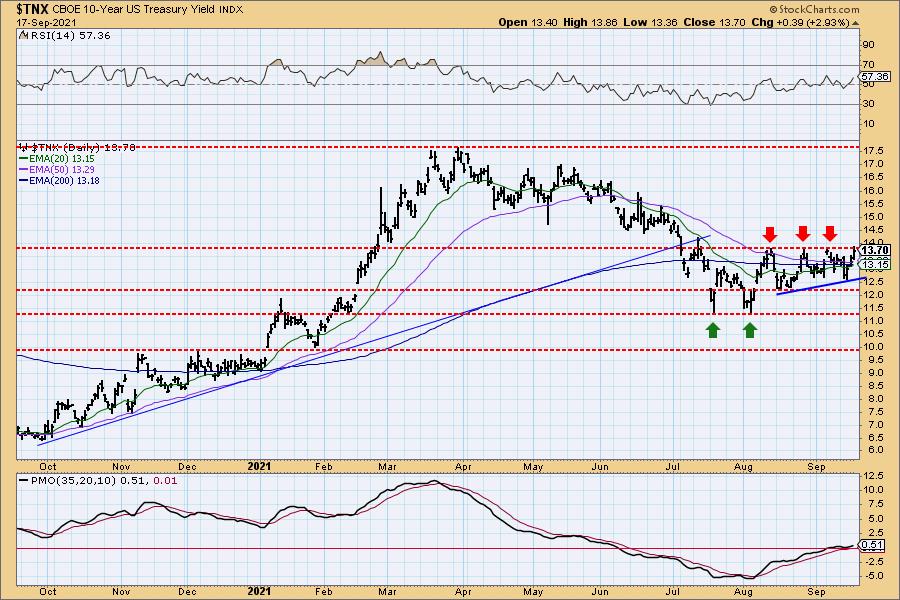900x600 pixels.
Task: Click the 'CBOE 10-Year US Treasury Yield' title
Action: [x=135, y=10]
